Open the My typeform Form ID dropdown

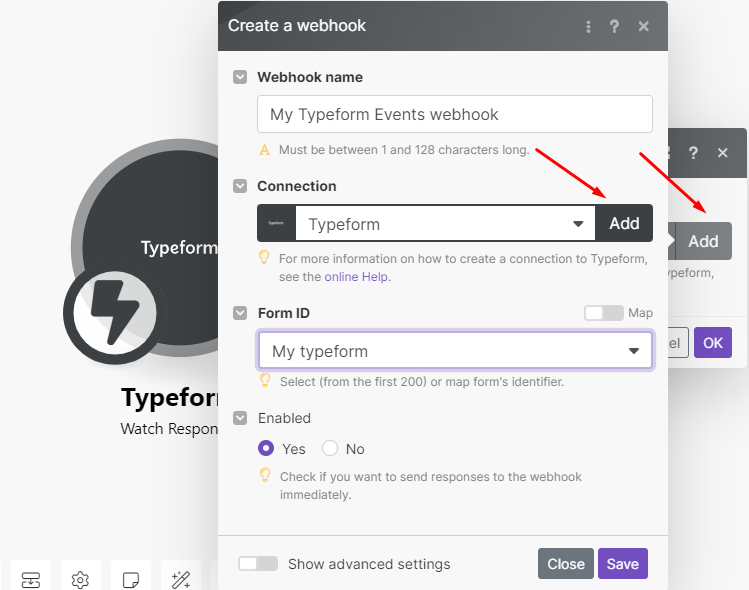(x=455, y=351)
